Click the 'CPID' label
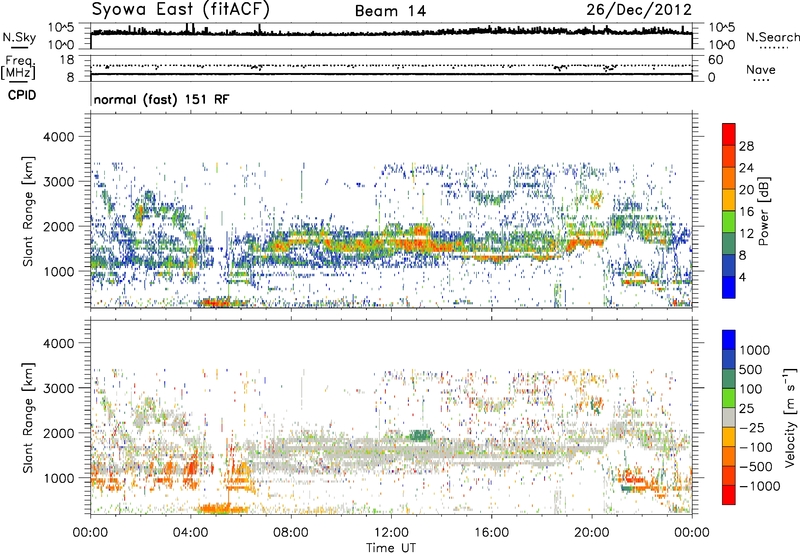Screen dimensions: 800x554 pos(22,95)
